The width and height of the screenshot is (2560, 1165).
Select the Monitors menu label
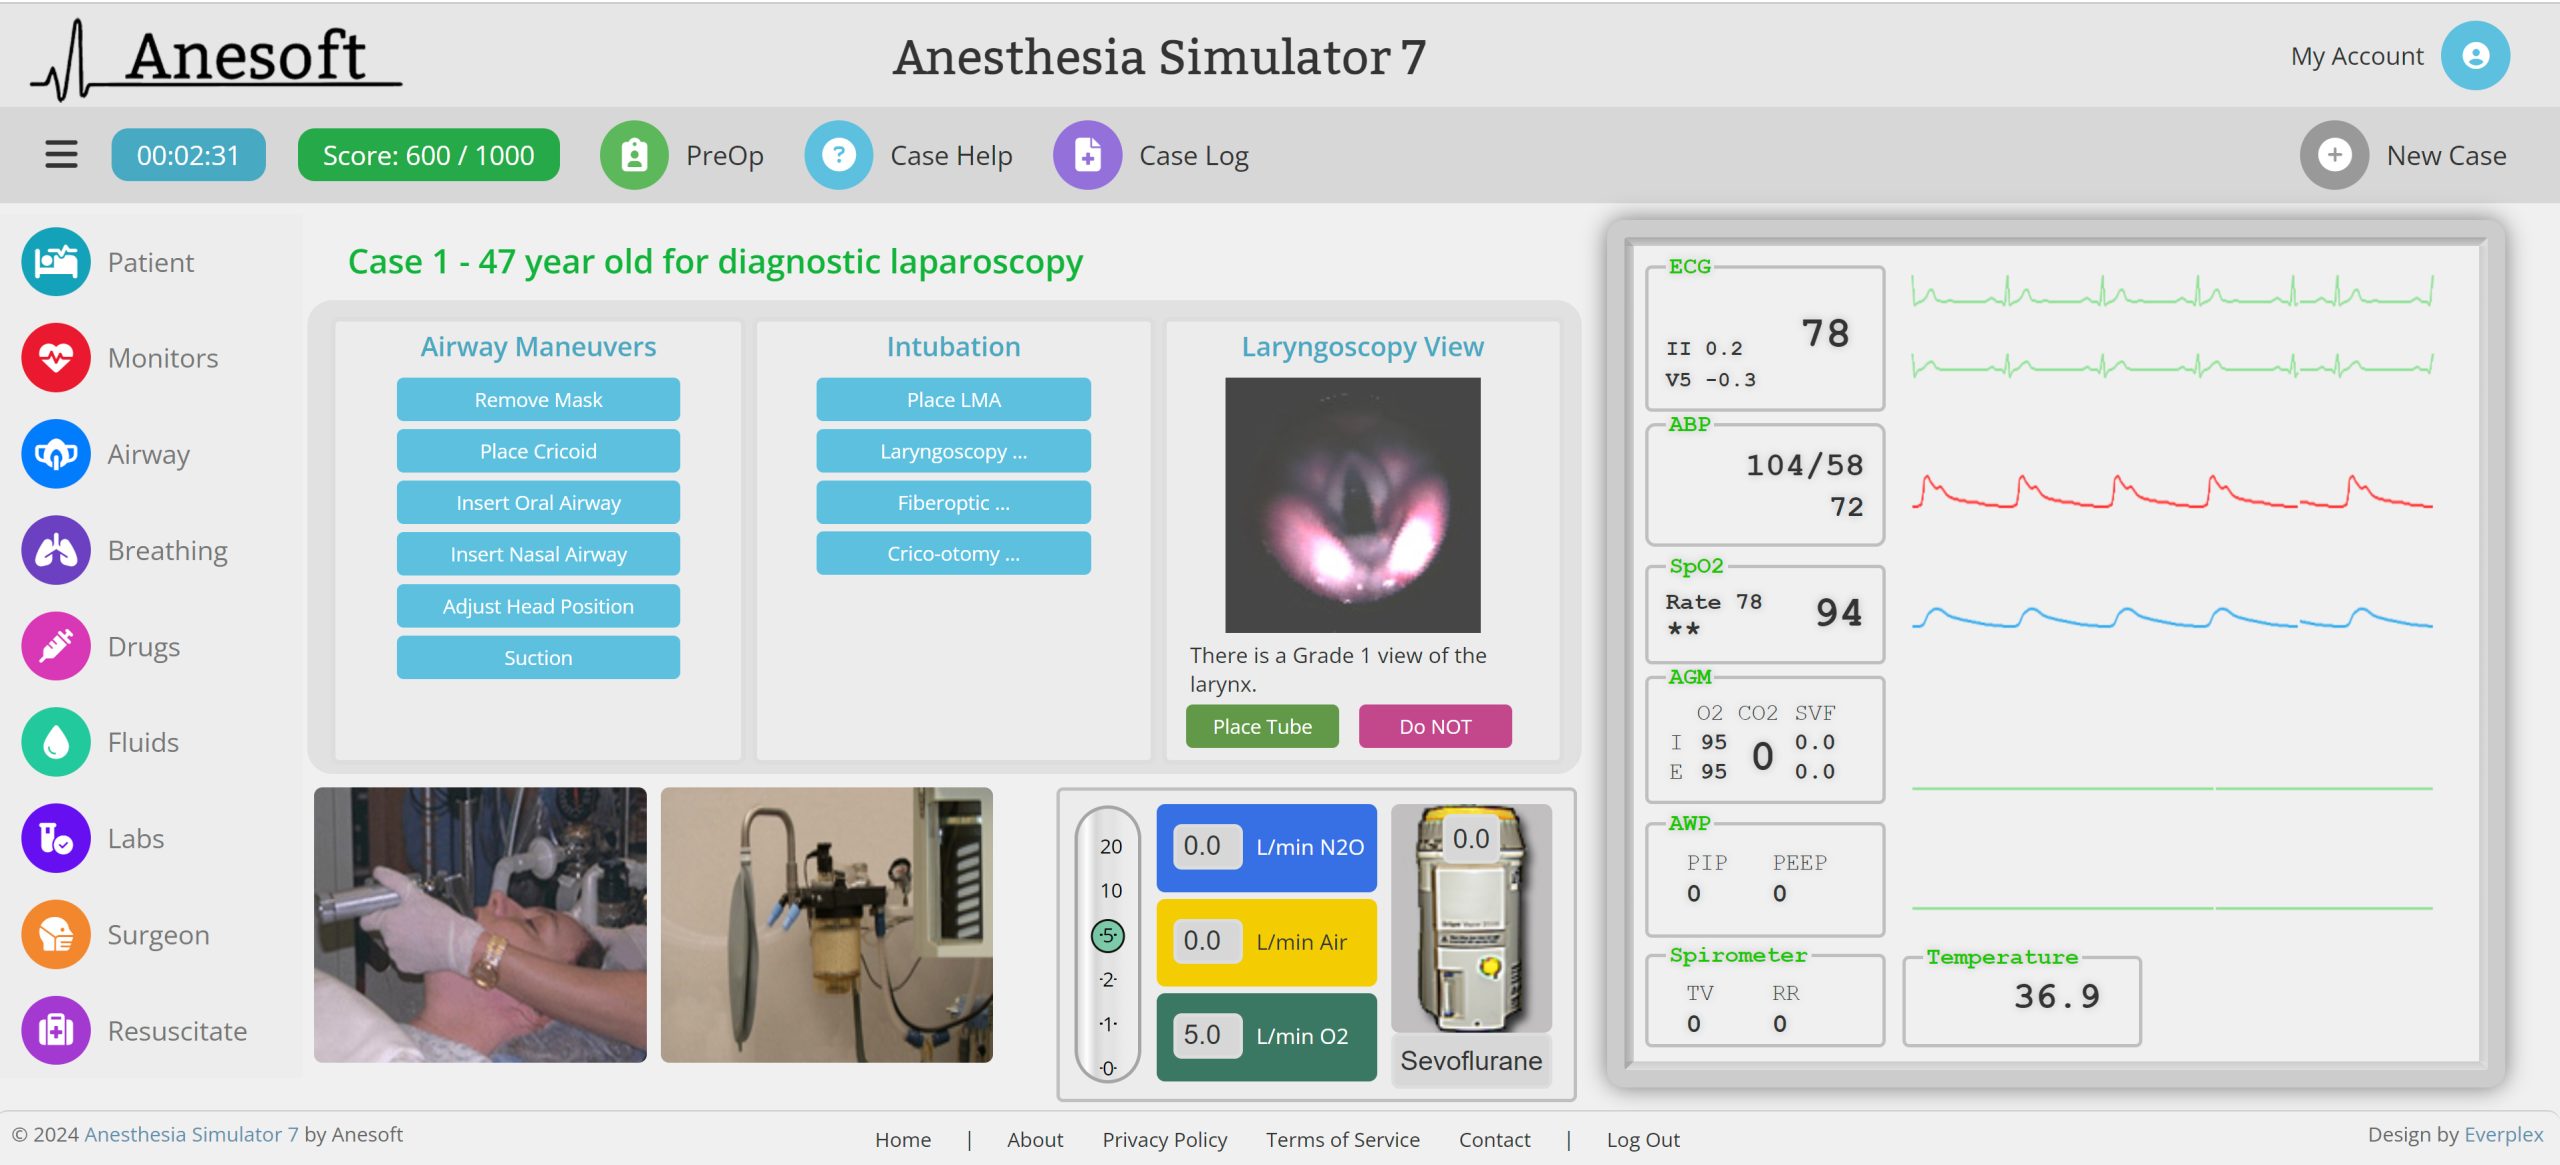point(163,358)
